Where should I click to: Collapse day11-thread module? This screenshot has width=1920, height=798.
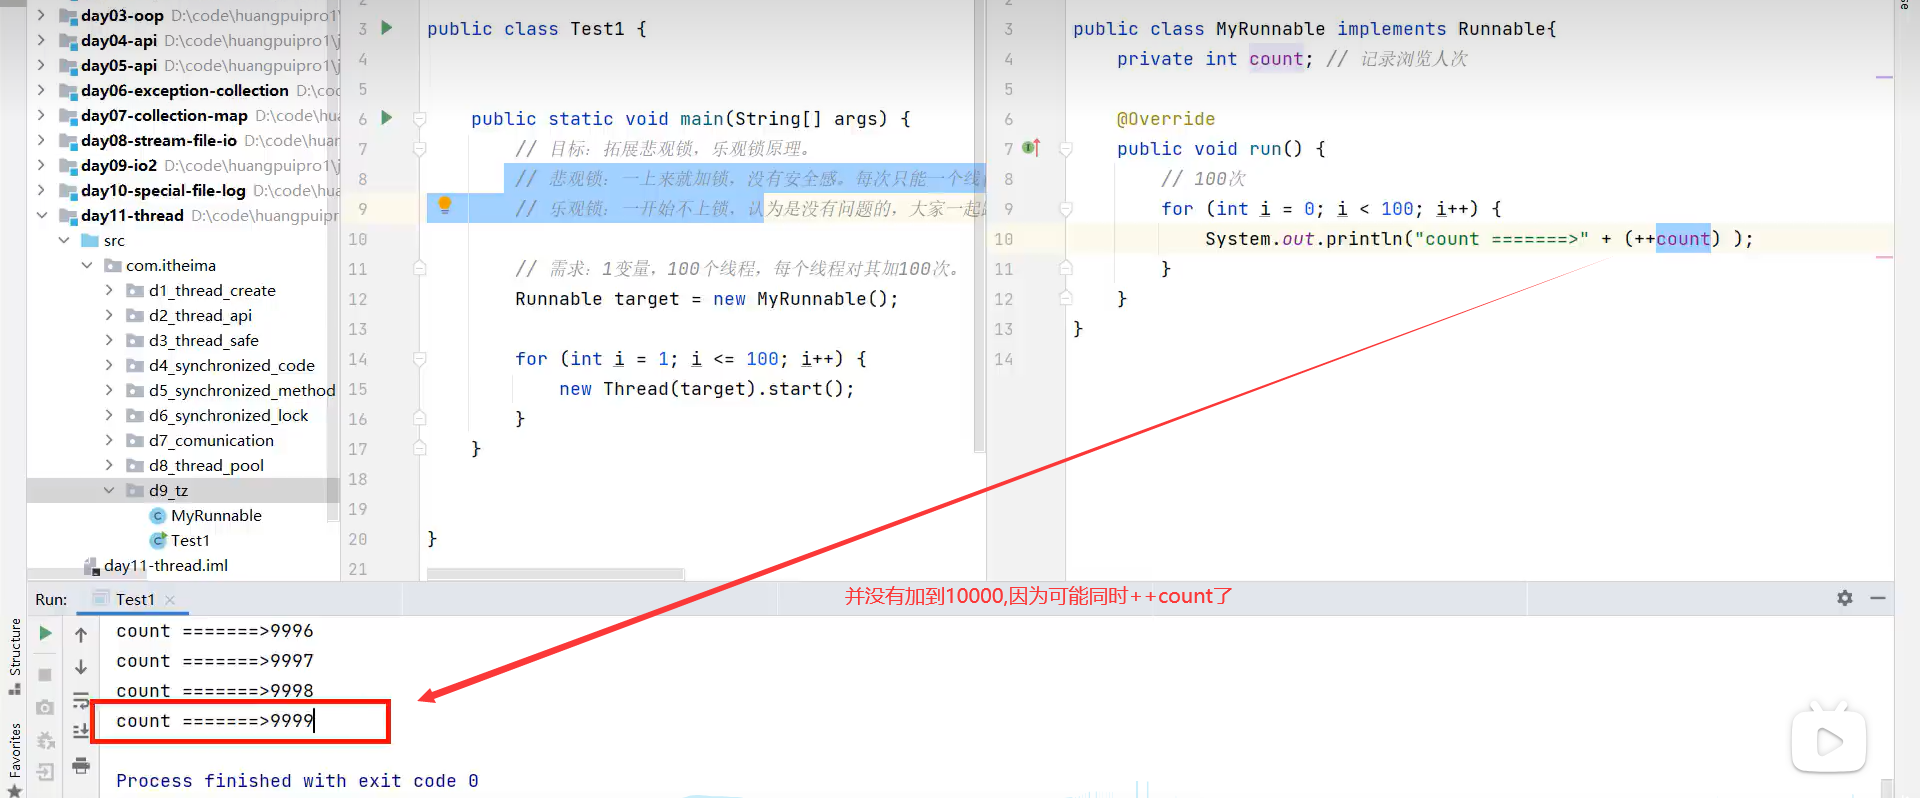coord(41,215)
